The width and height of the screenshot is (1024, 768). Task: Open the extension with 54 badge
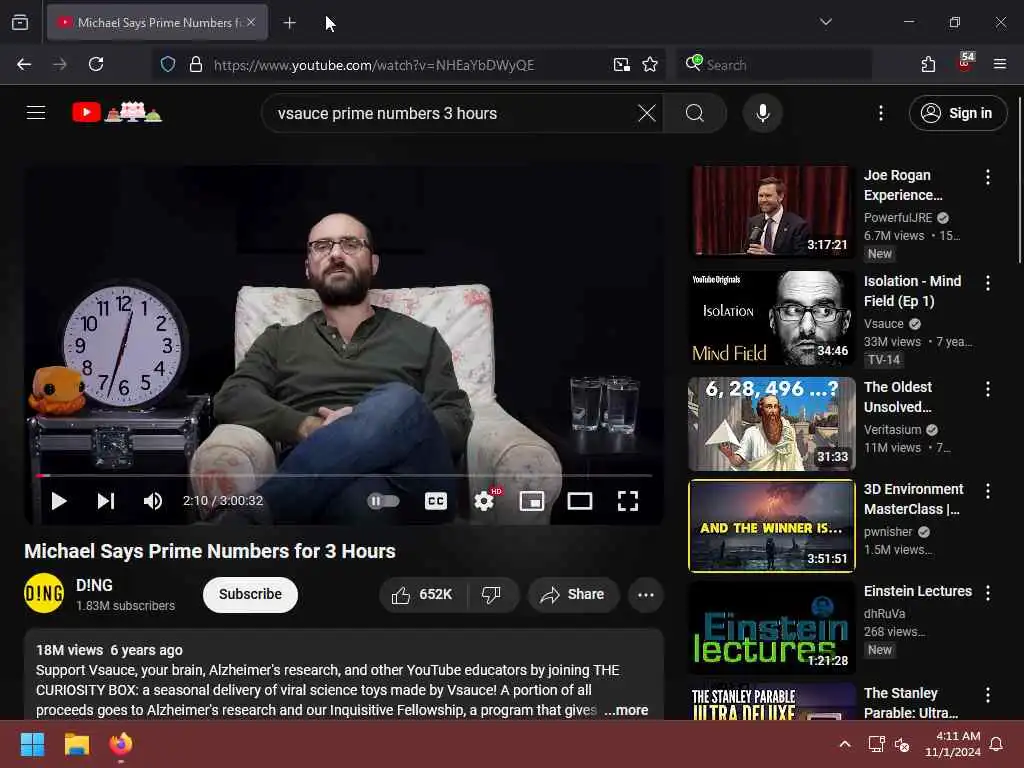click(x=965, y=63)
